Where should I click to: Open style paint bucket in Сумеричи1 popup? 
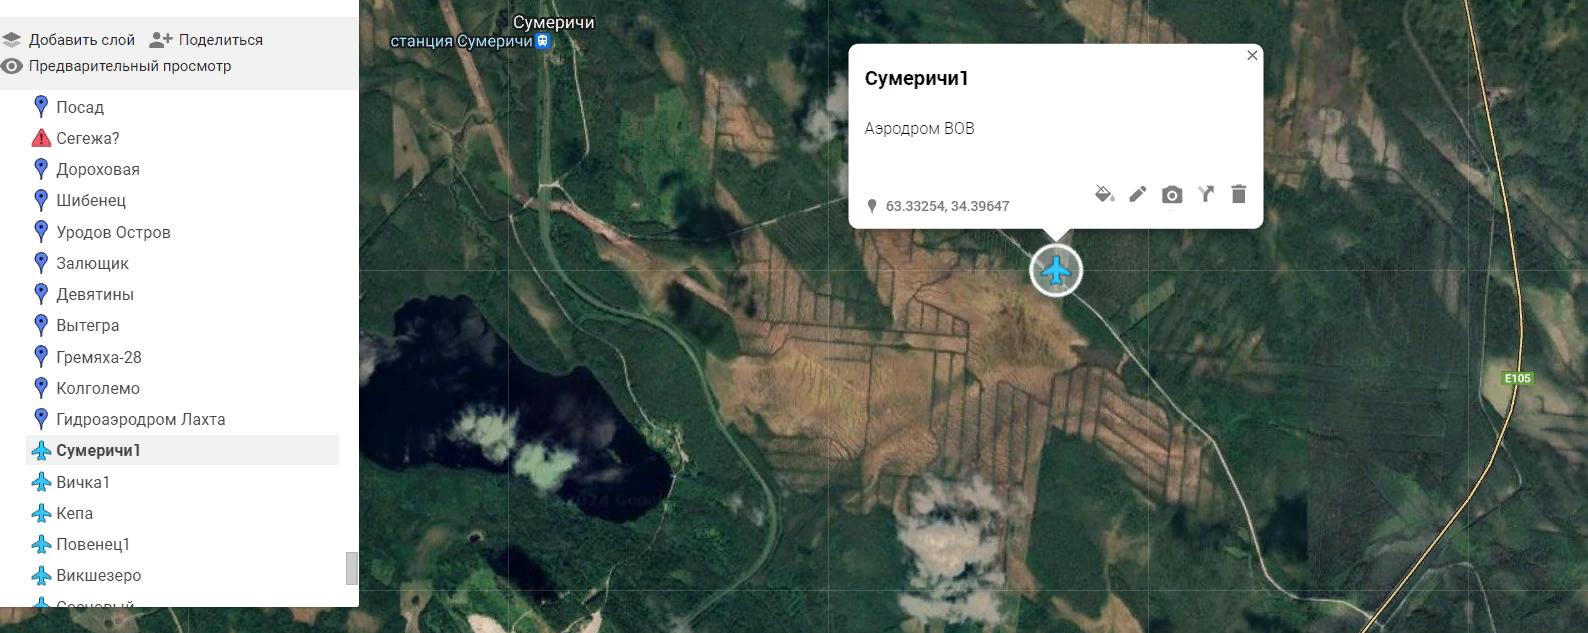tap(1104, 194)
